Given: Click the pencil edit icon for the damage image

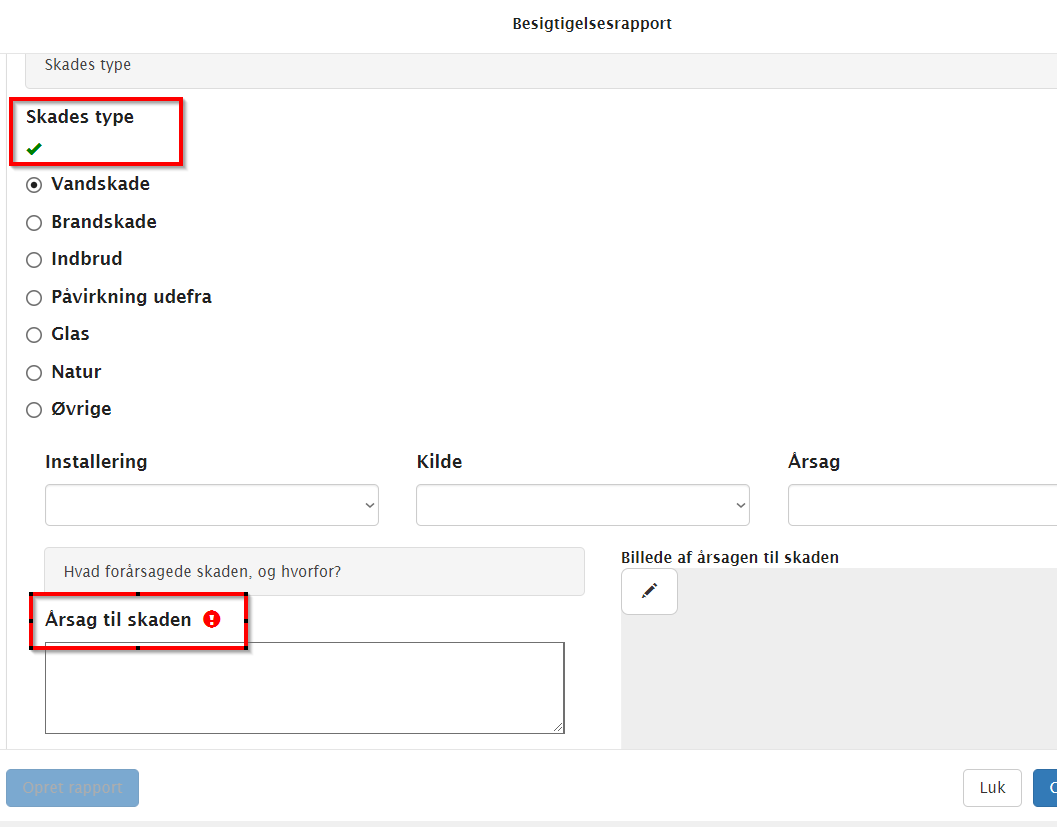Looking at the screenshot, I should 649,592.
